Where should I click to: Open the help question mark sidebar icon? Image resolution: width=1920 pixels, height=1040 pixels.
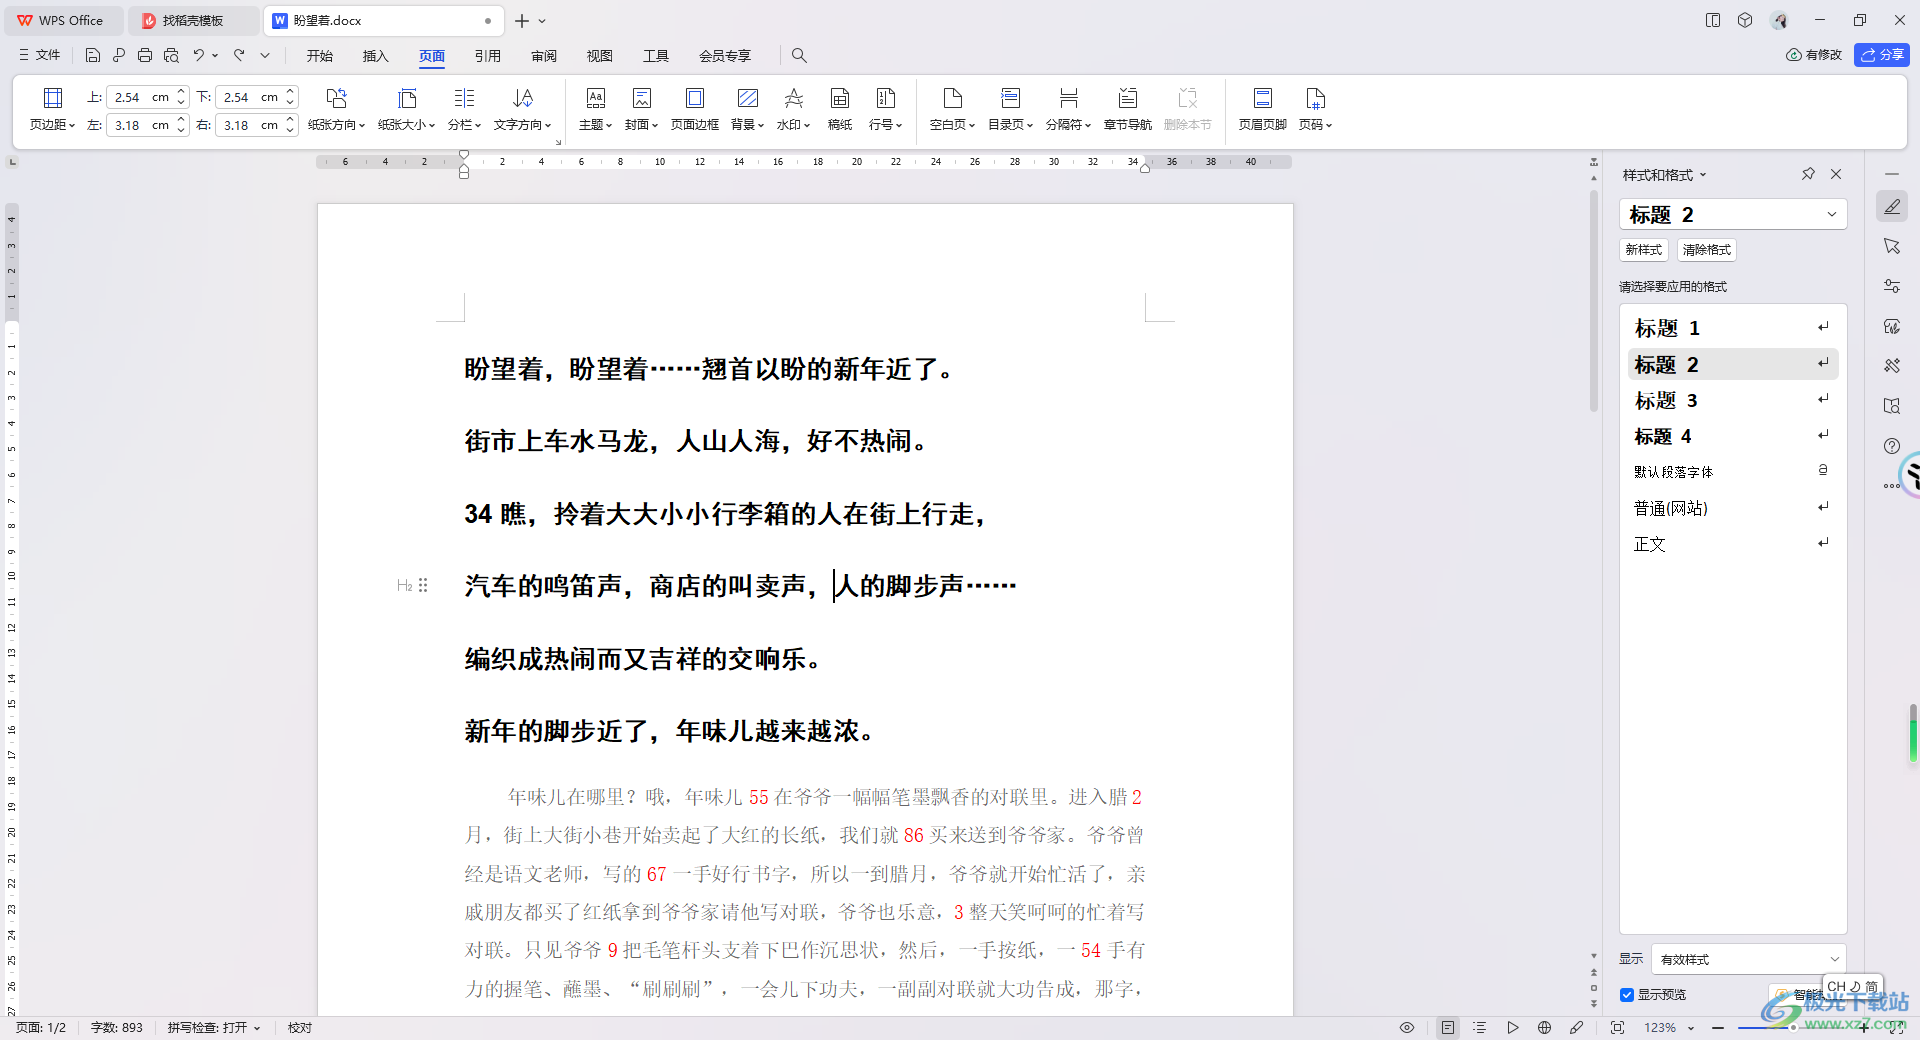[1892, 446]
